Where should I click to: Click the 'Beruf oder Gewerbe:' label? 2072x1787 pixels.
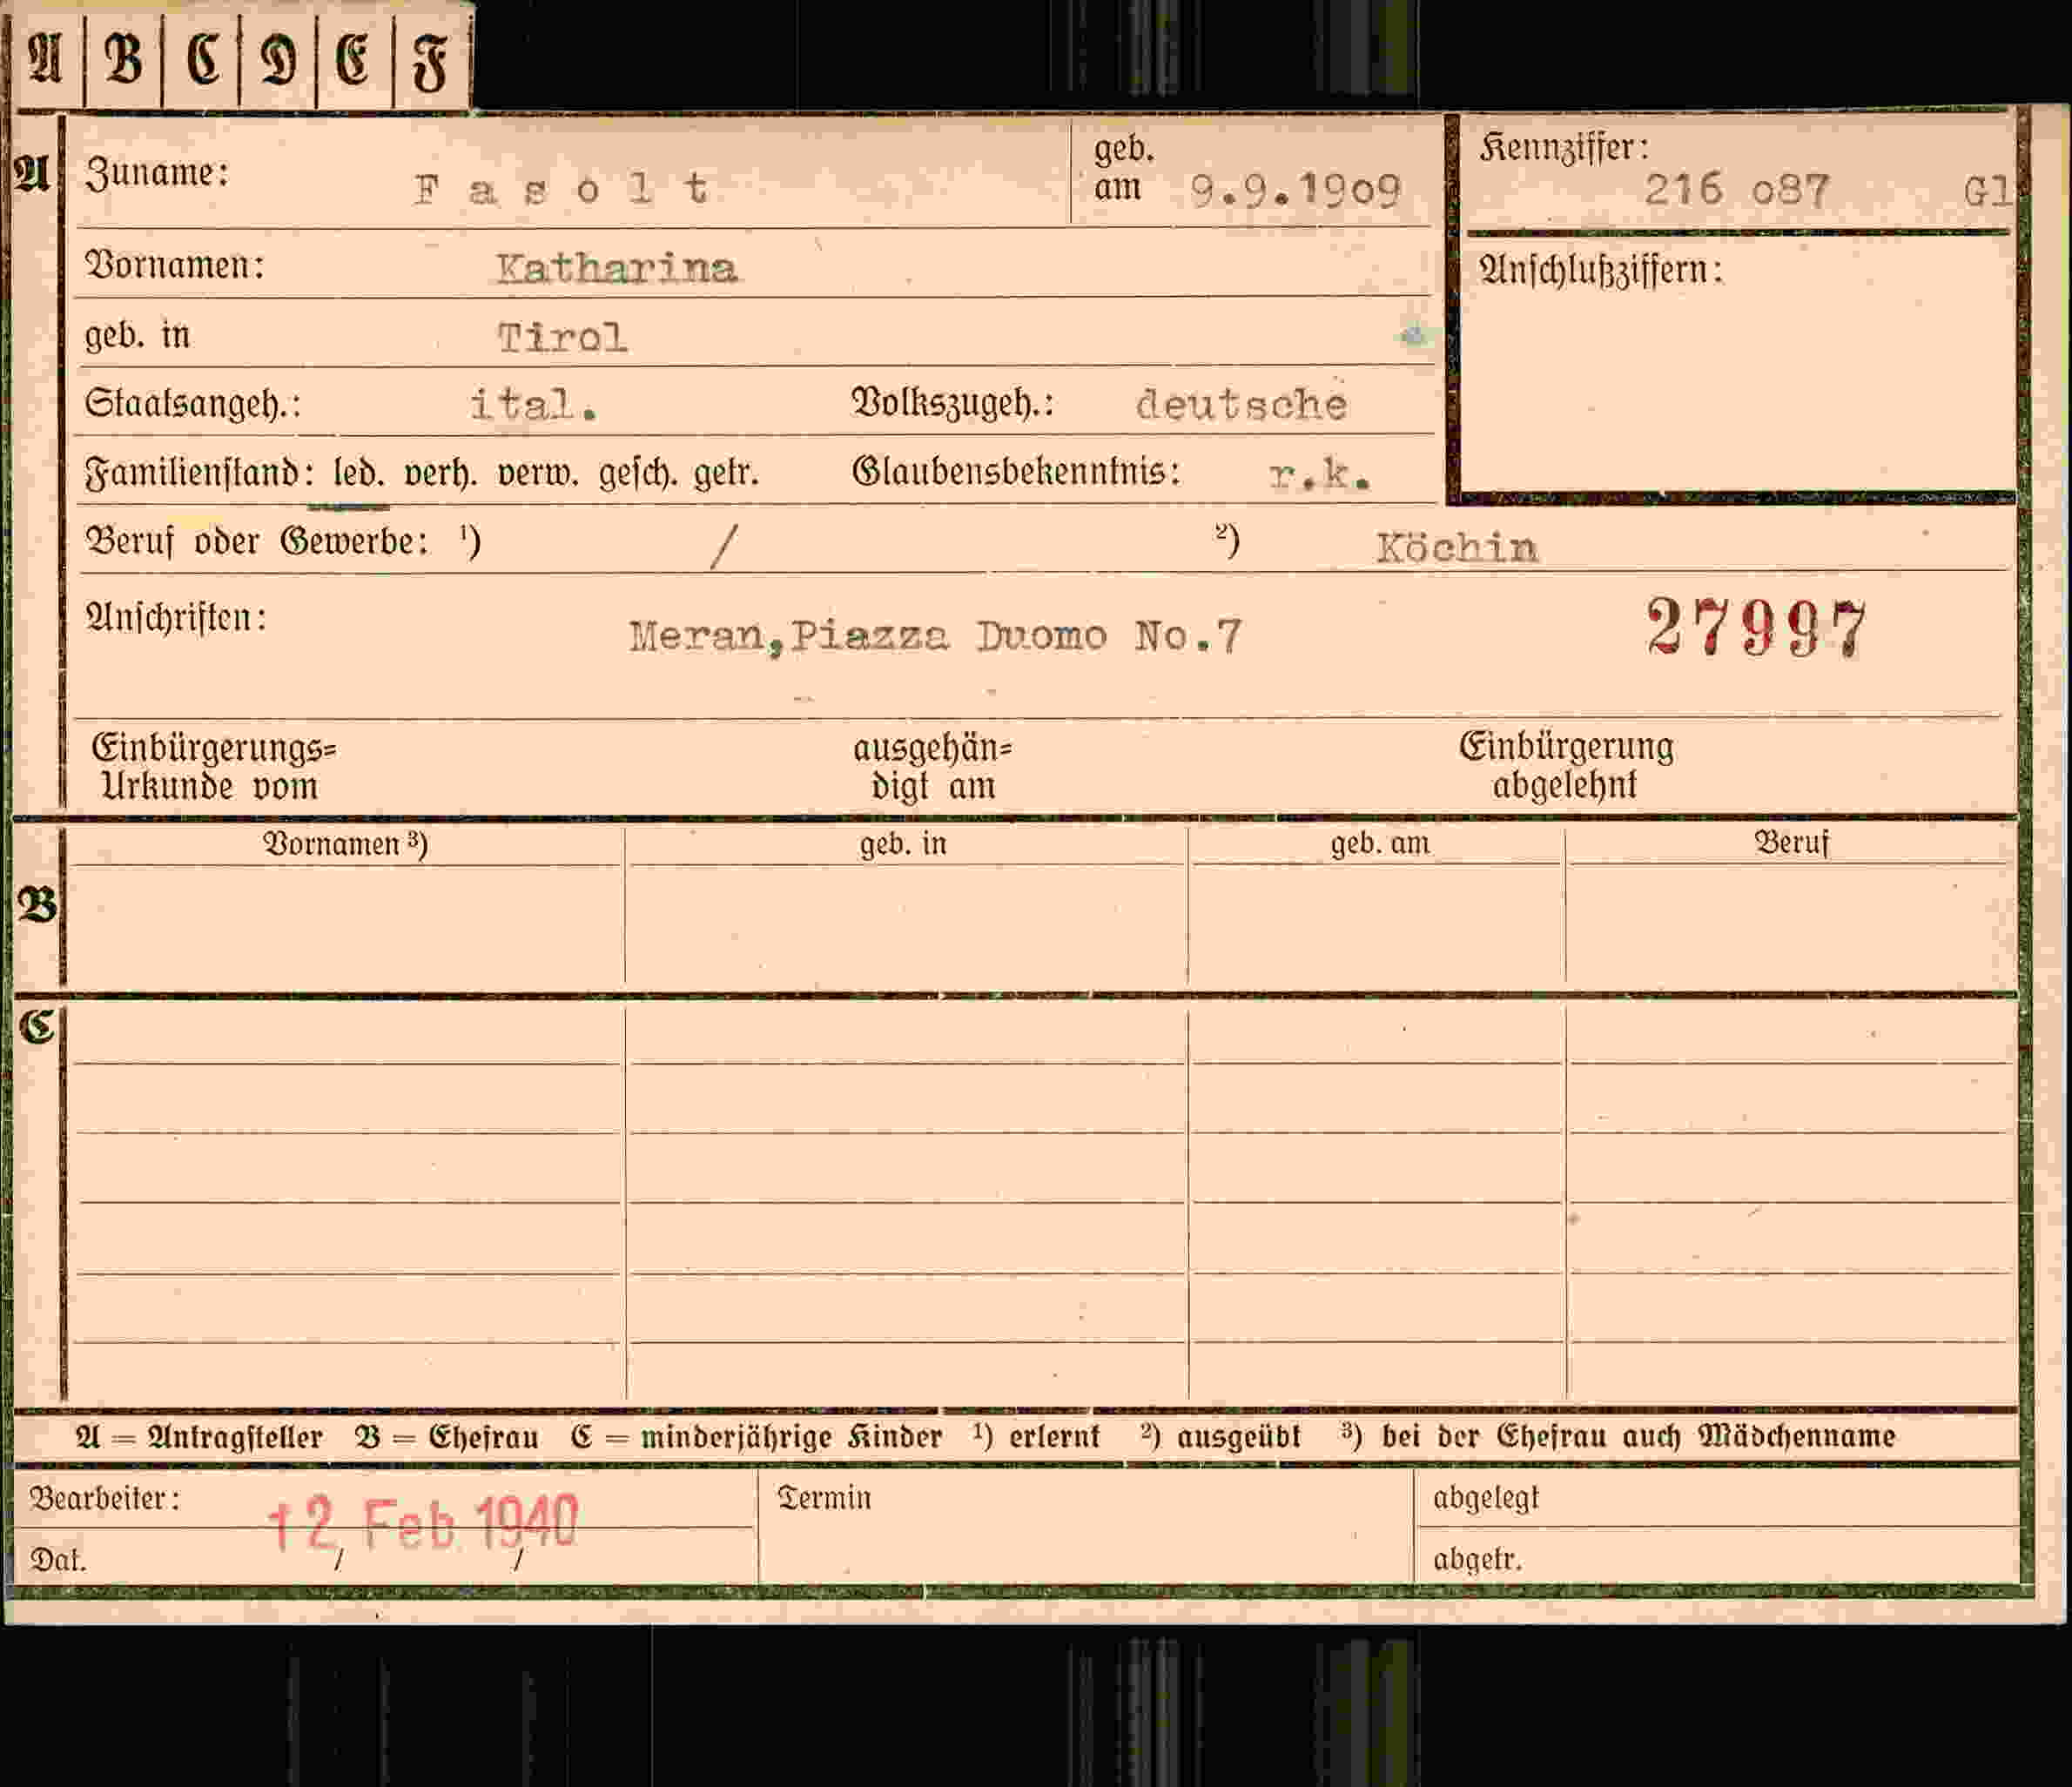pos(257,542)
